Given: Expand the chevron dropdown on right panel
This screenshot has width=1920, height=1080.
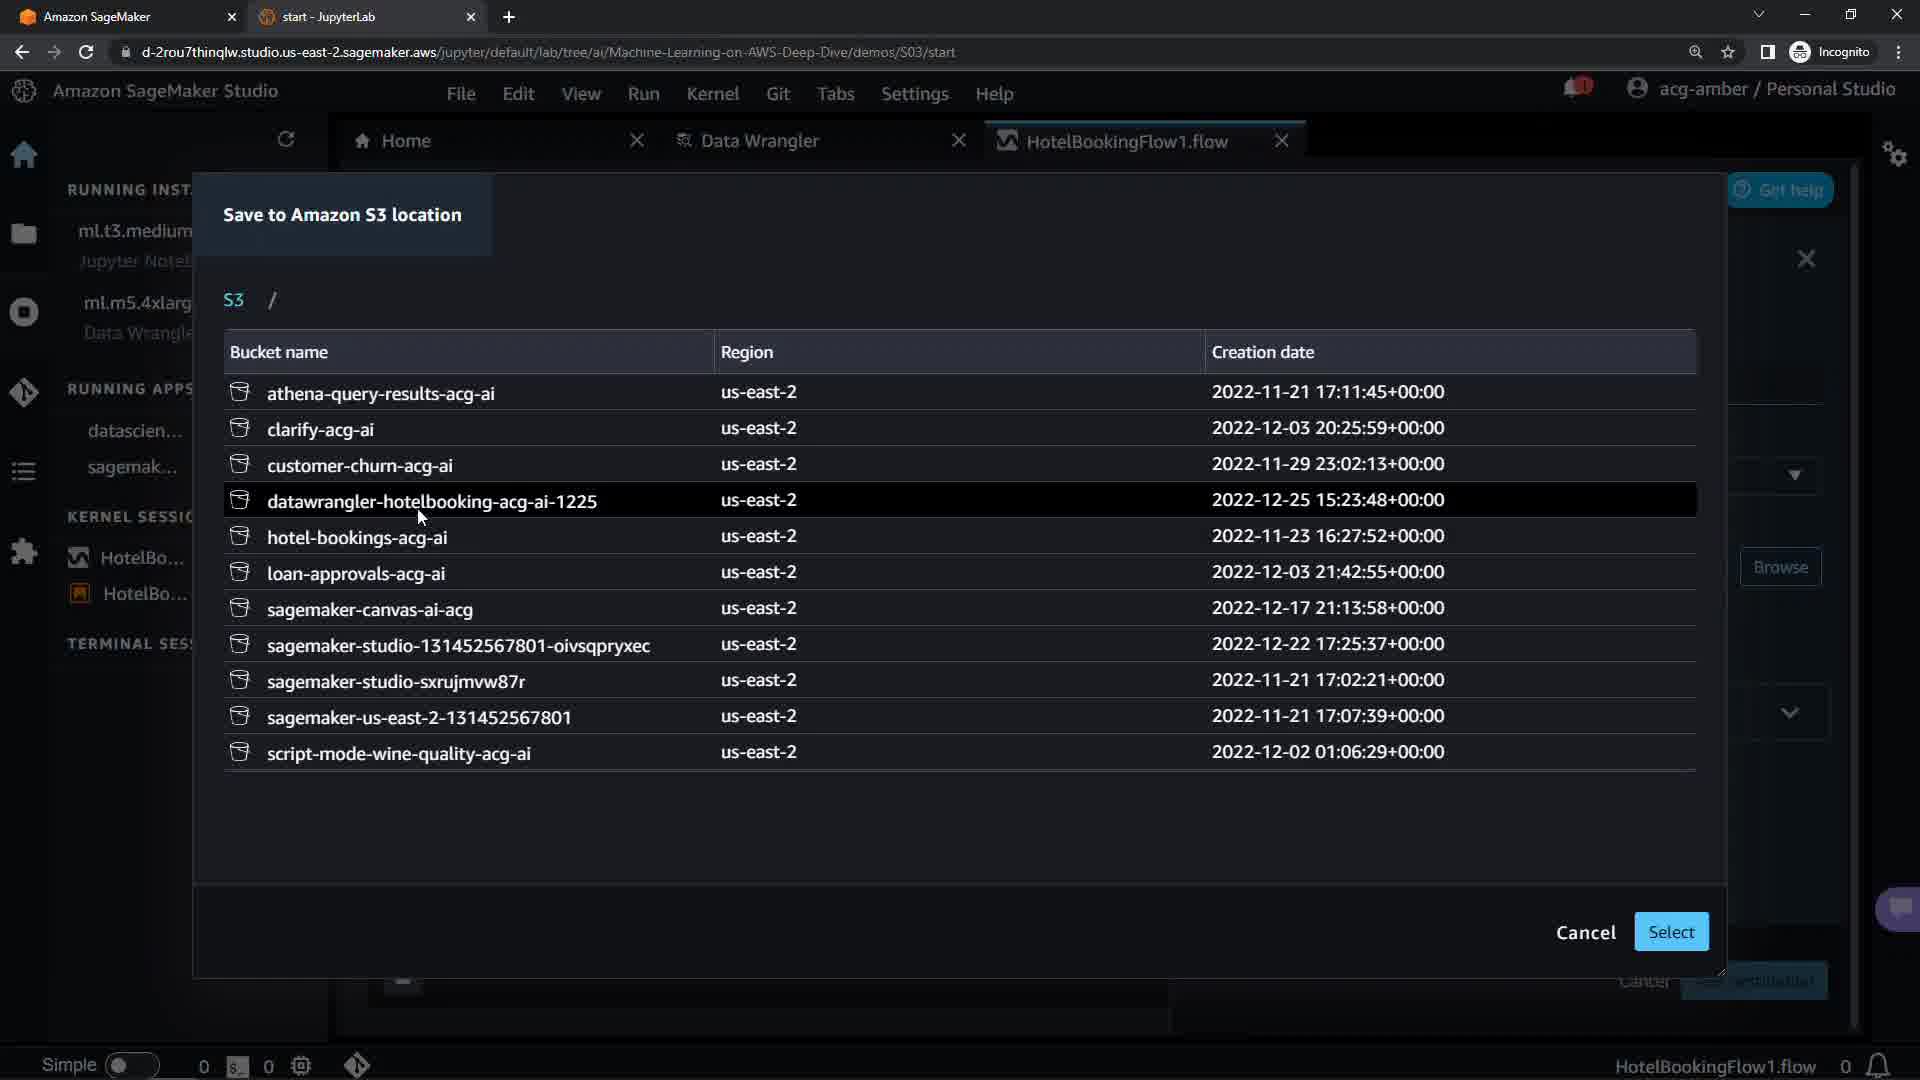Looking at the screenshot, I should (x=1789, y=713).
